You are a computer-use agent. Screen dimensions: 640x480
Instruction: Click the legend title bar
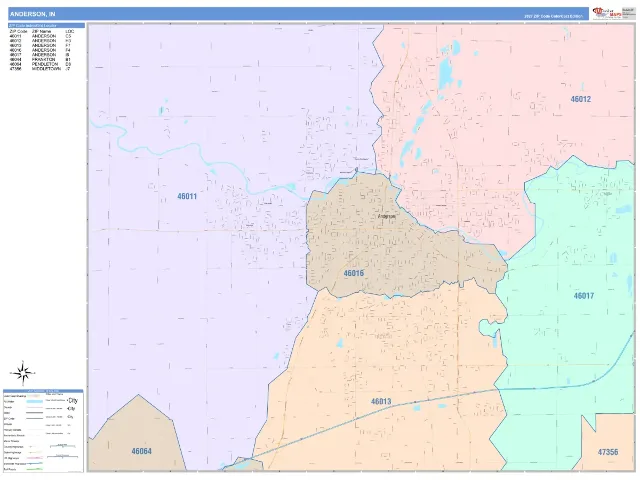[43, 391]
